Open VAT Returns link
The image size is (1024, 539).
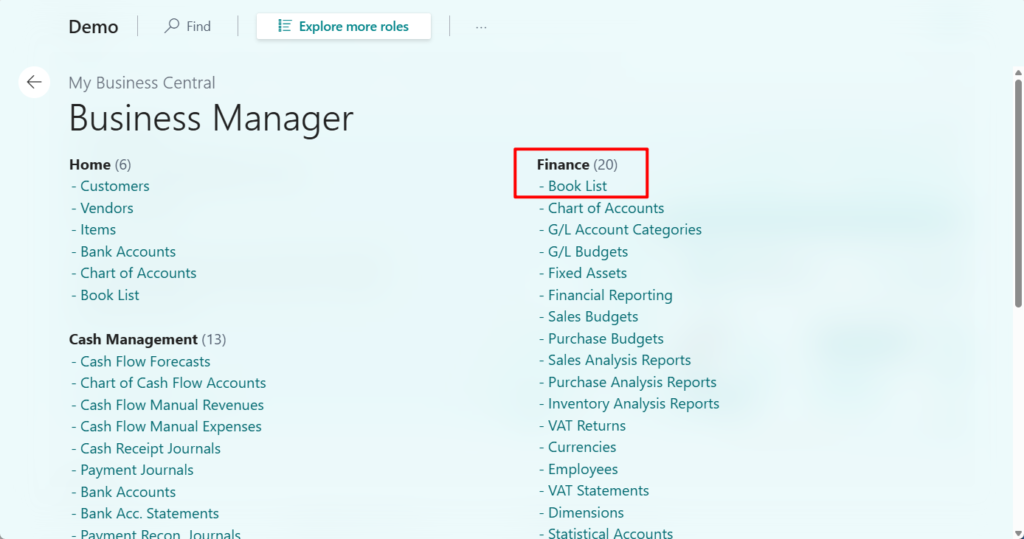tap(586, 426)
